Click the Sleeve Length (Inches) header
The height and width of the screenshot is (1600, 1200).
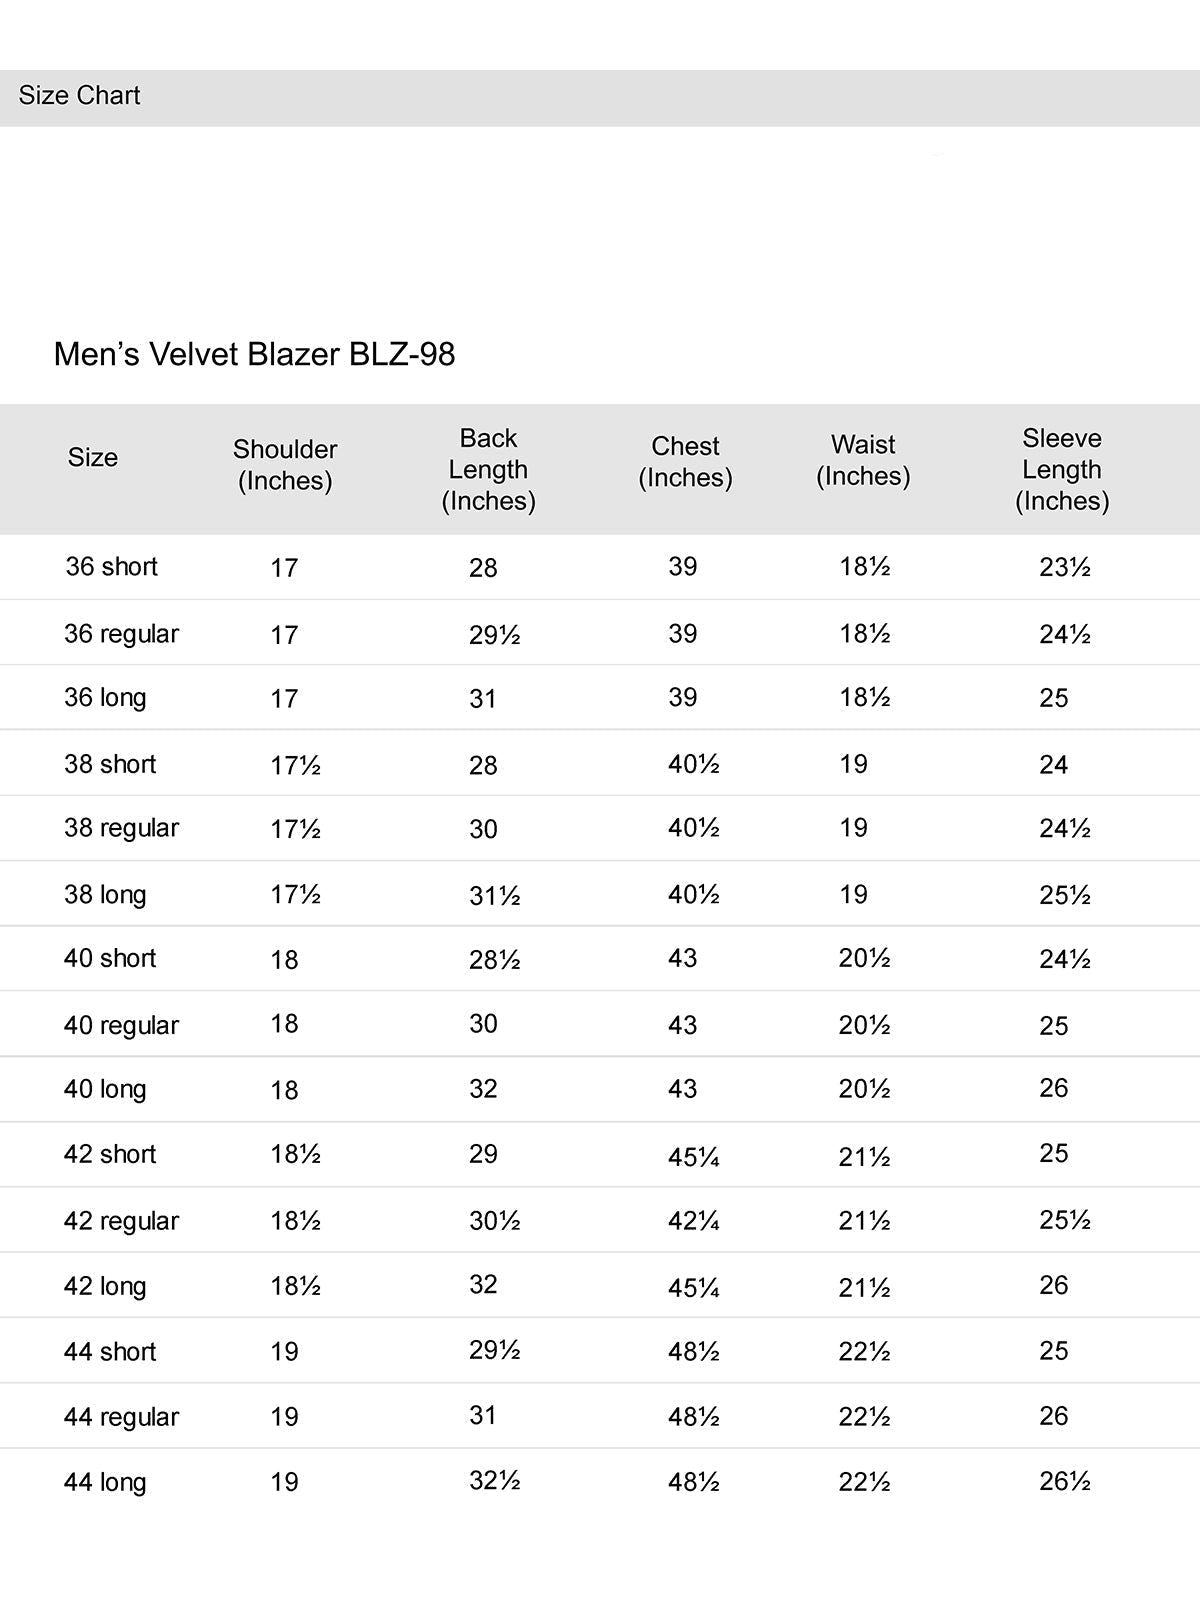pos(1062,469)
